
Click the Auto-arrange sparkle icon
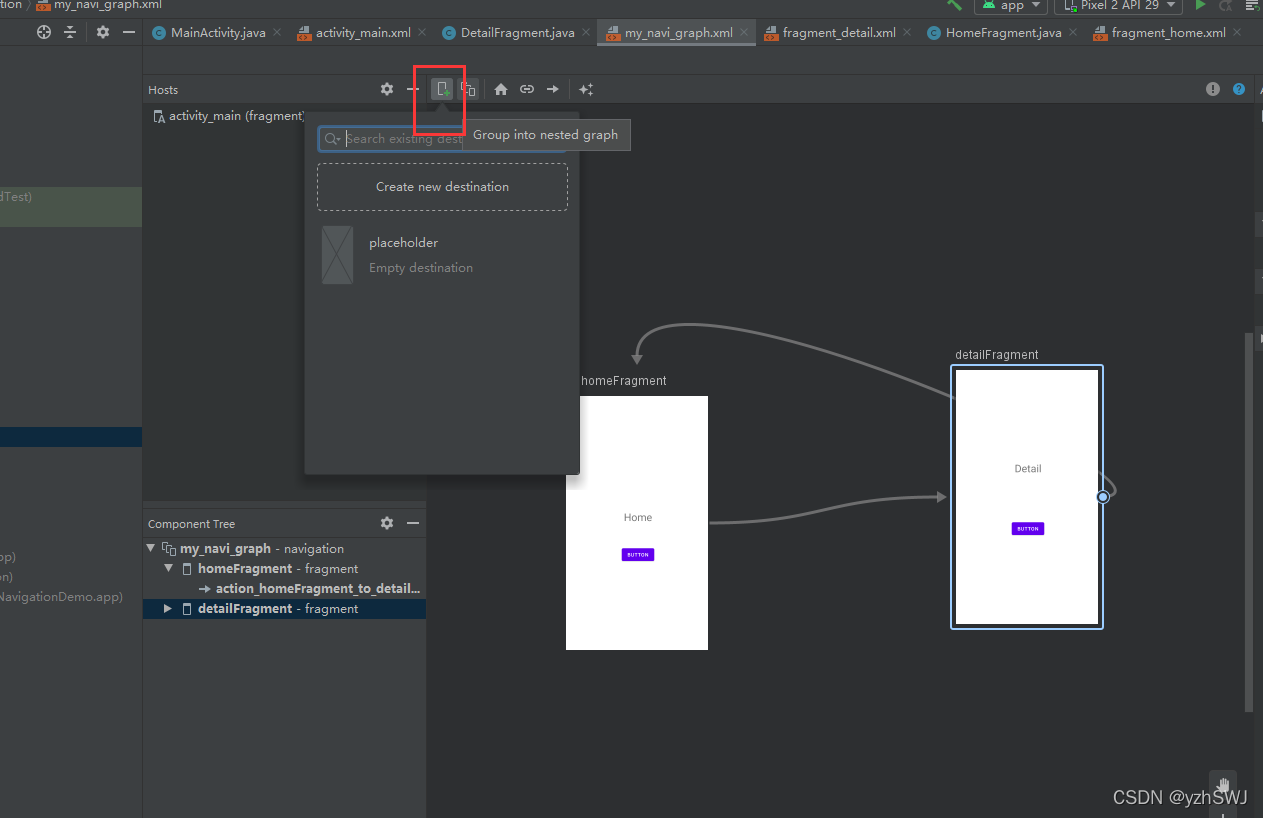(586, 88)
